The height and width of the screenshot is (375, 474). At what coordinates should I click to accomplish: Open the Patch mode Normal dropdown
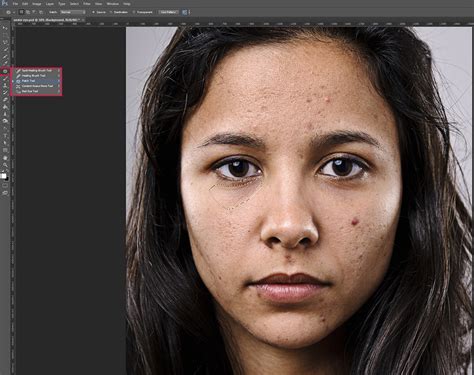point(73,12)
